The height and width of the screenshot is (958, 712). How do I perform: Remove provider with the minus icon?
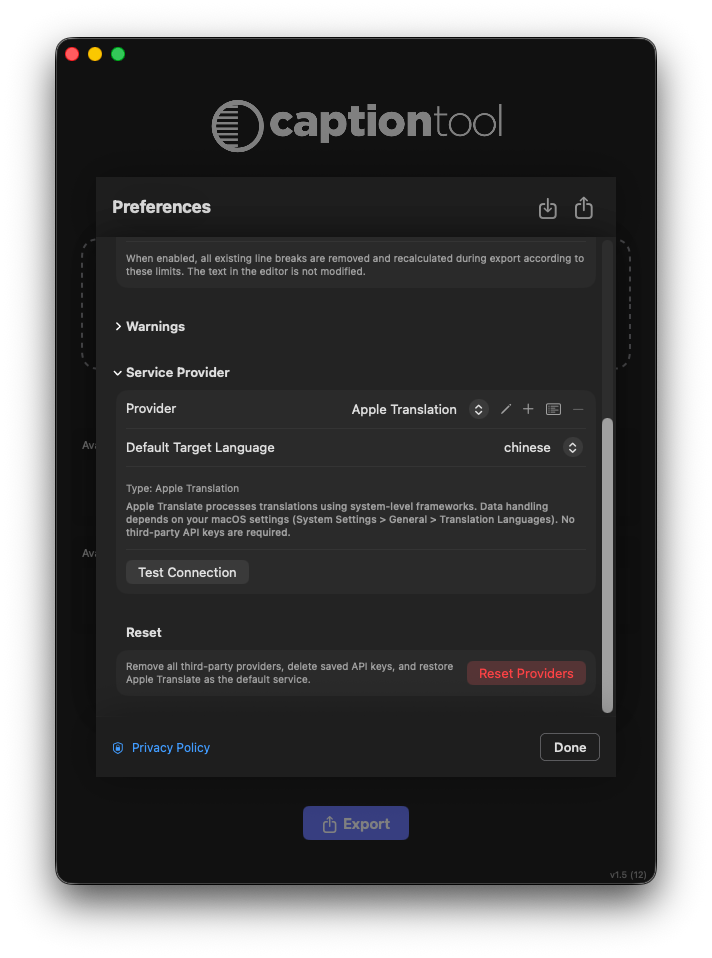click(x=578, y=409)
